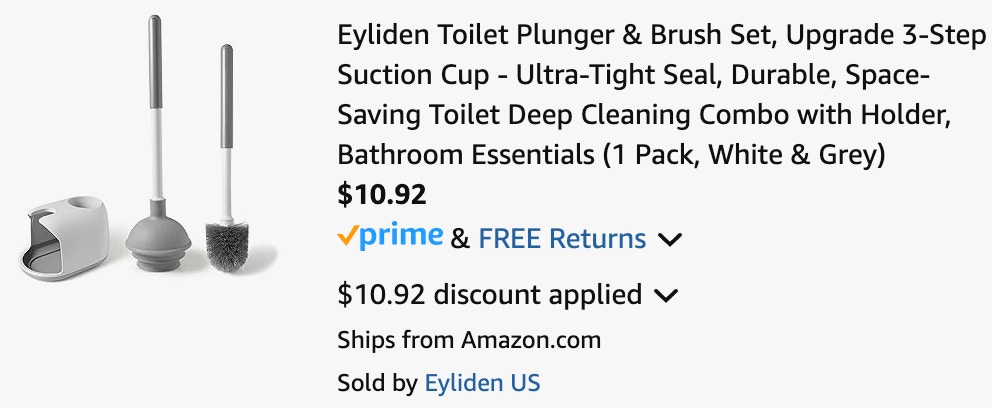Click the "Ships from Amazon.com" text
This screenshot has width=992, height=408.
tap(469, 339)
